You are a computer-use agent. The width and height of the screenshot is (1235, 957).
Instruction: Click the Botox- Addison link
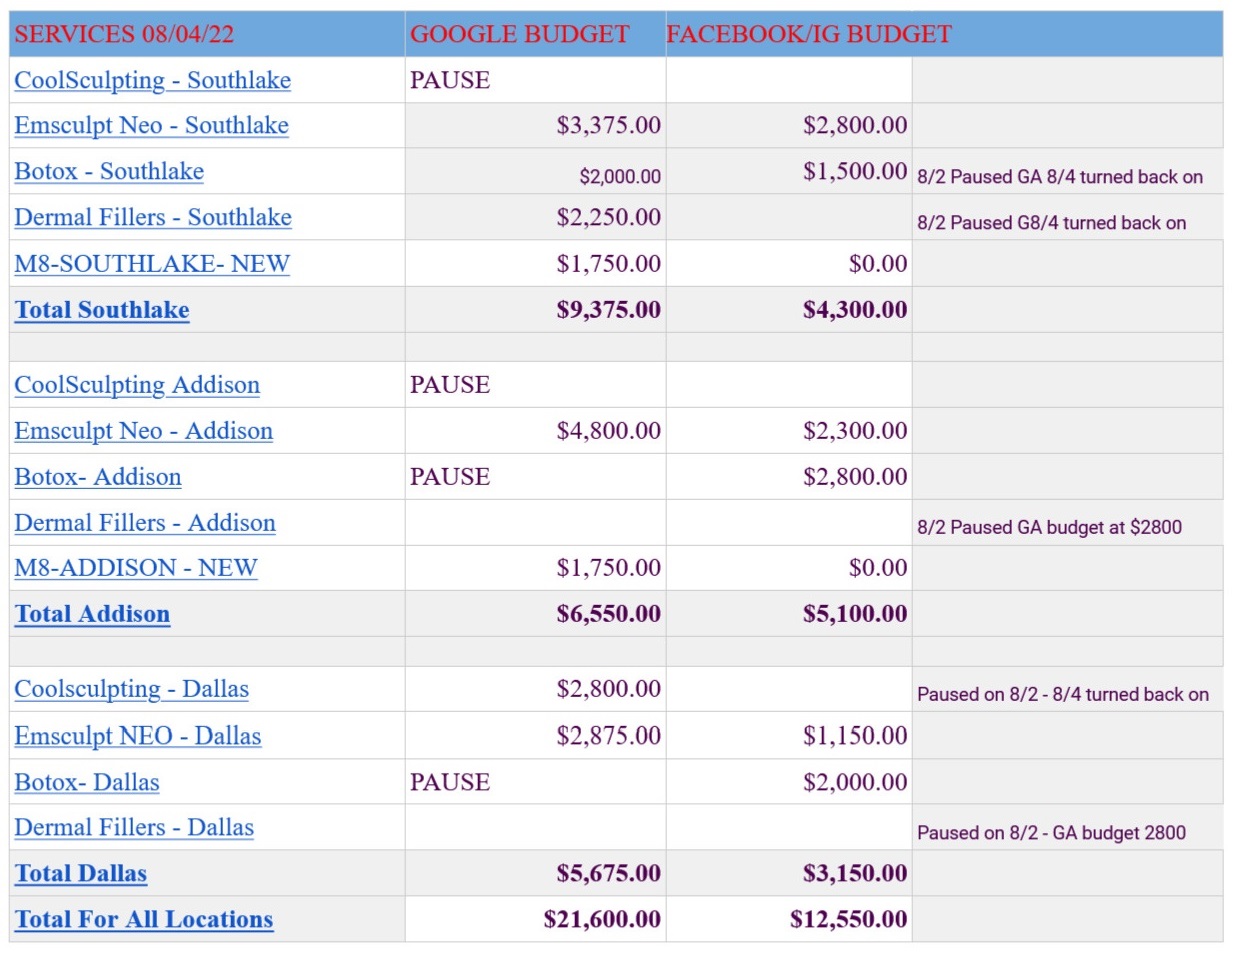(98, 477)
